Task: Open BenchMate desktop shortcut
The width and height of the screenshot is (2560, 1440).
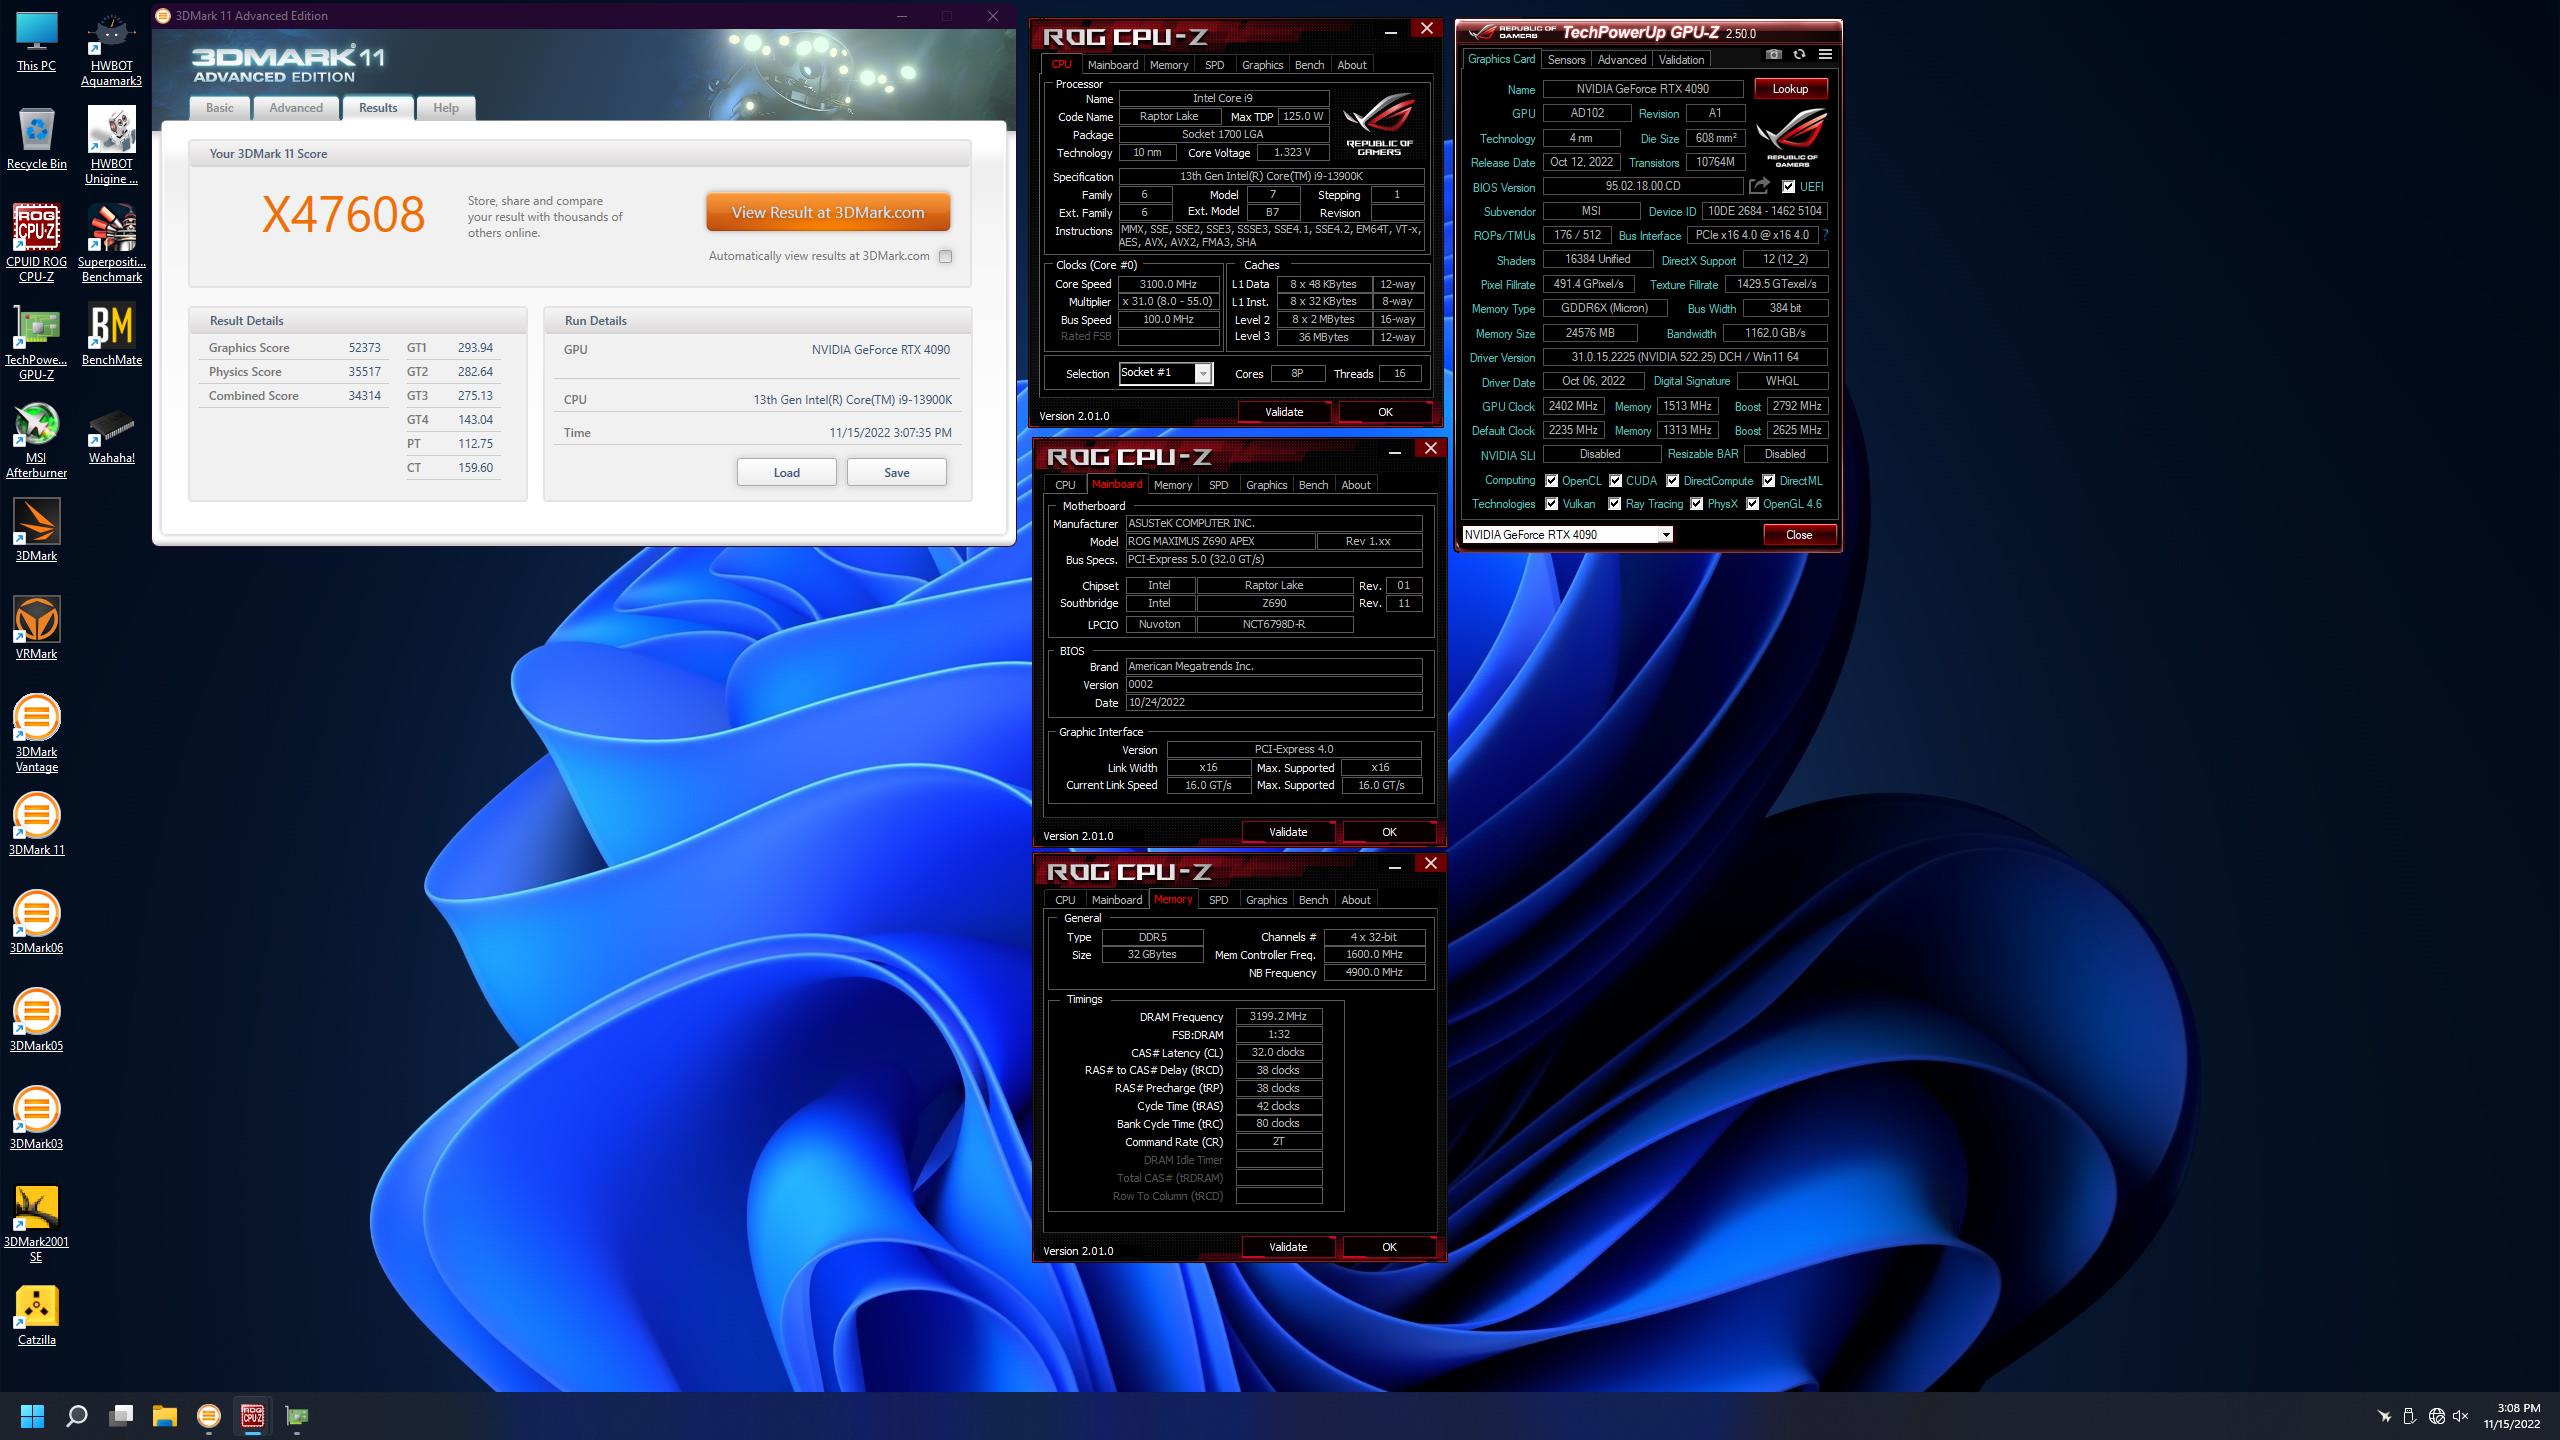Action: click(111, 335)
